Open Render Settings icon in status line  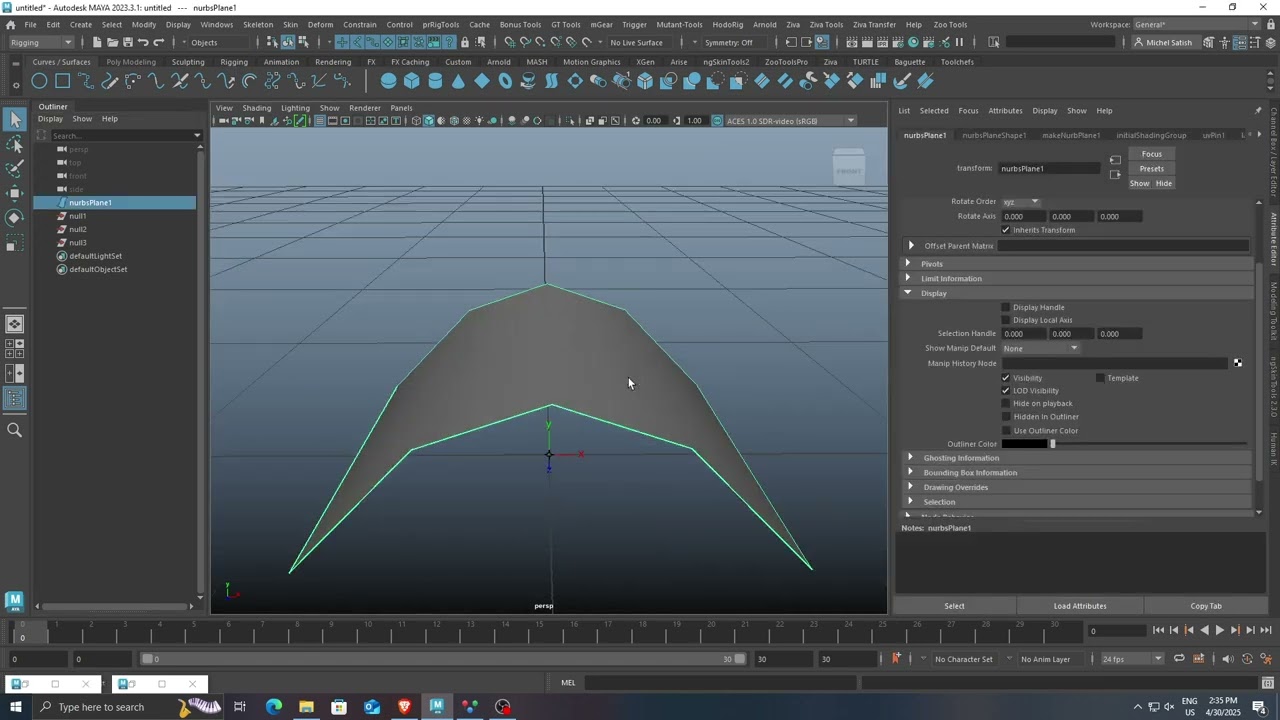point(898,42)
